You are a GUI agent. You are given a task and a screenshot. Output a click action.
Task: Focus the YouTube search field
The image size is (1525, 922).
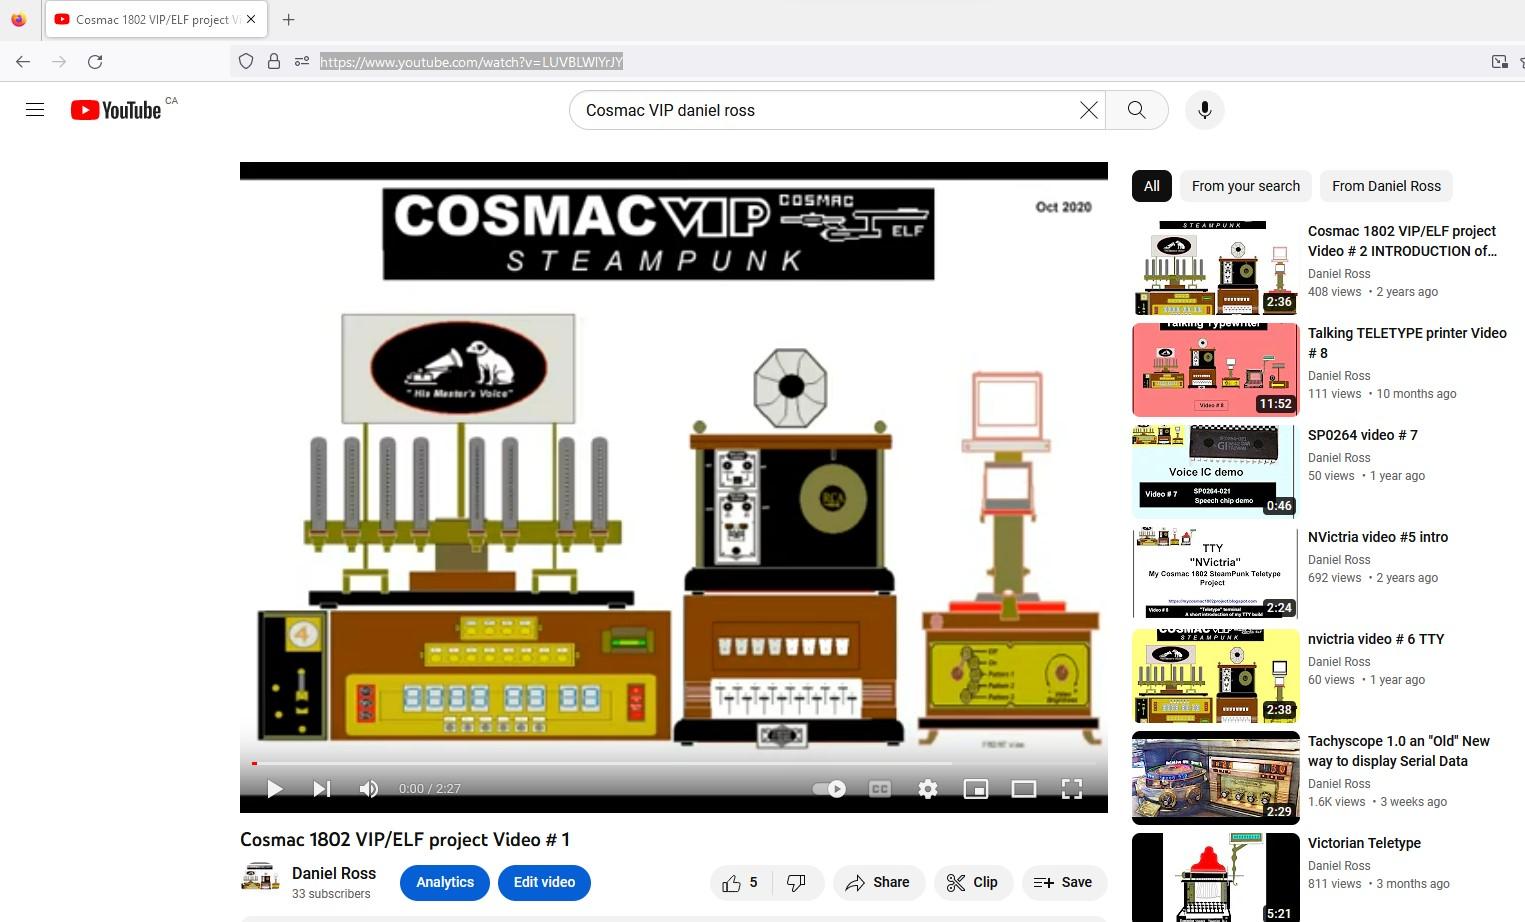[825, 110]
